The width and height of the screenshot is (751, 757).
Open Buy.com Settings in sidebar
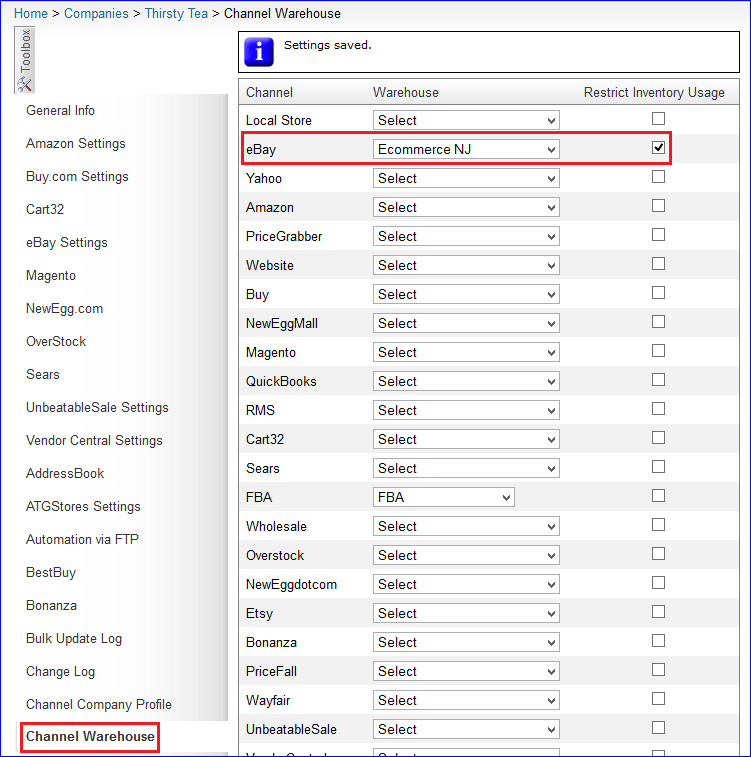(x=77, y=177)
